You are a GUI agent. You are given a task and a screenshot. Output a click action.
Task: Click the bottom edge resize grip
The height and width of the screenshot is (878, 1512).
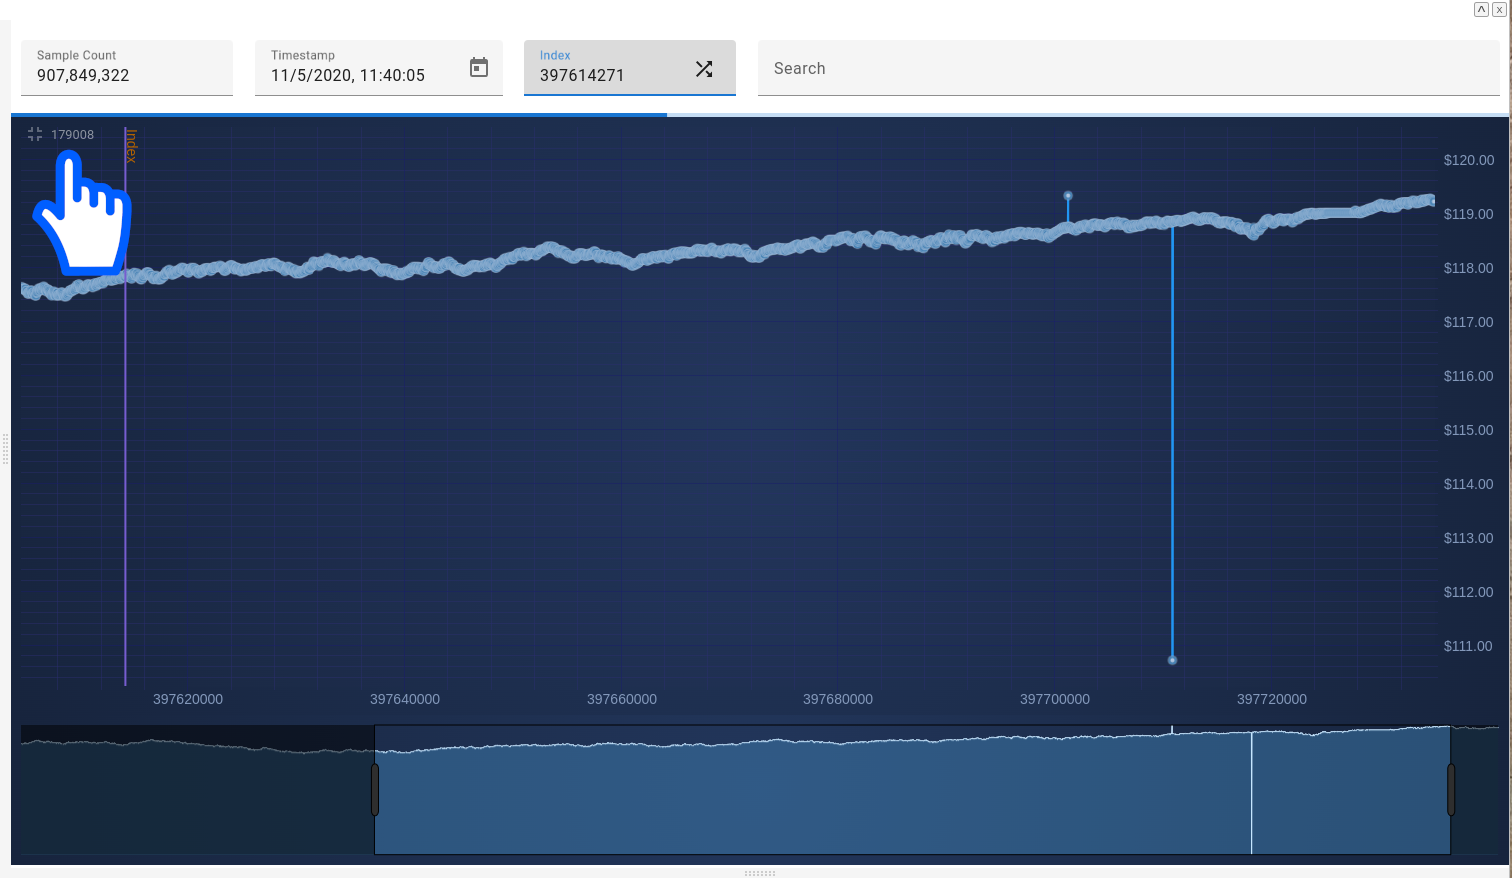coord(759,873)
